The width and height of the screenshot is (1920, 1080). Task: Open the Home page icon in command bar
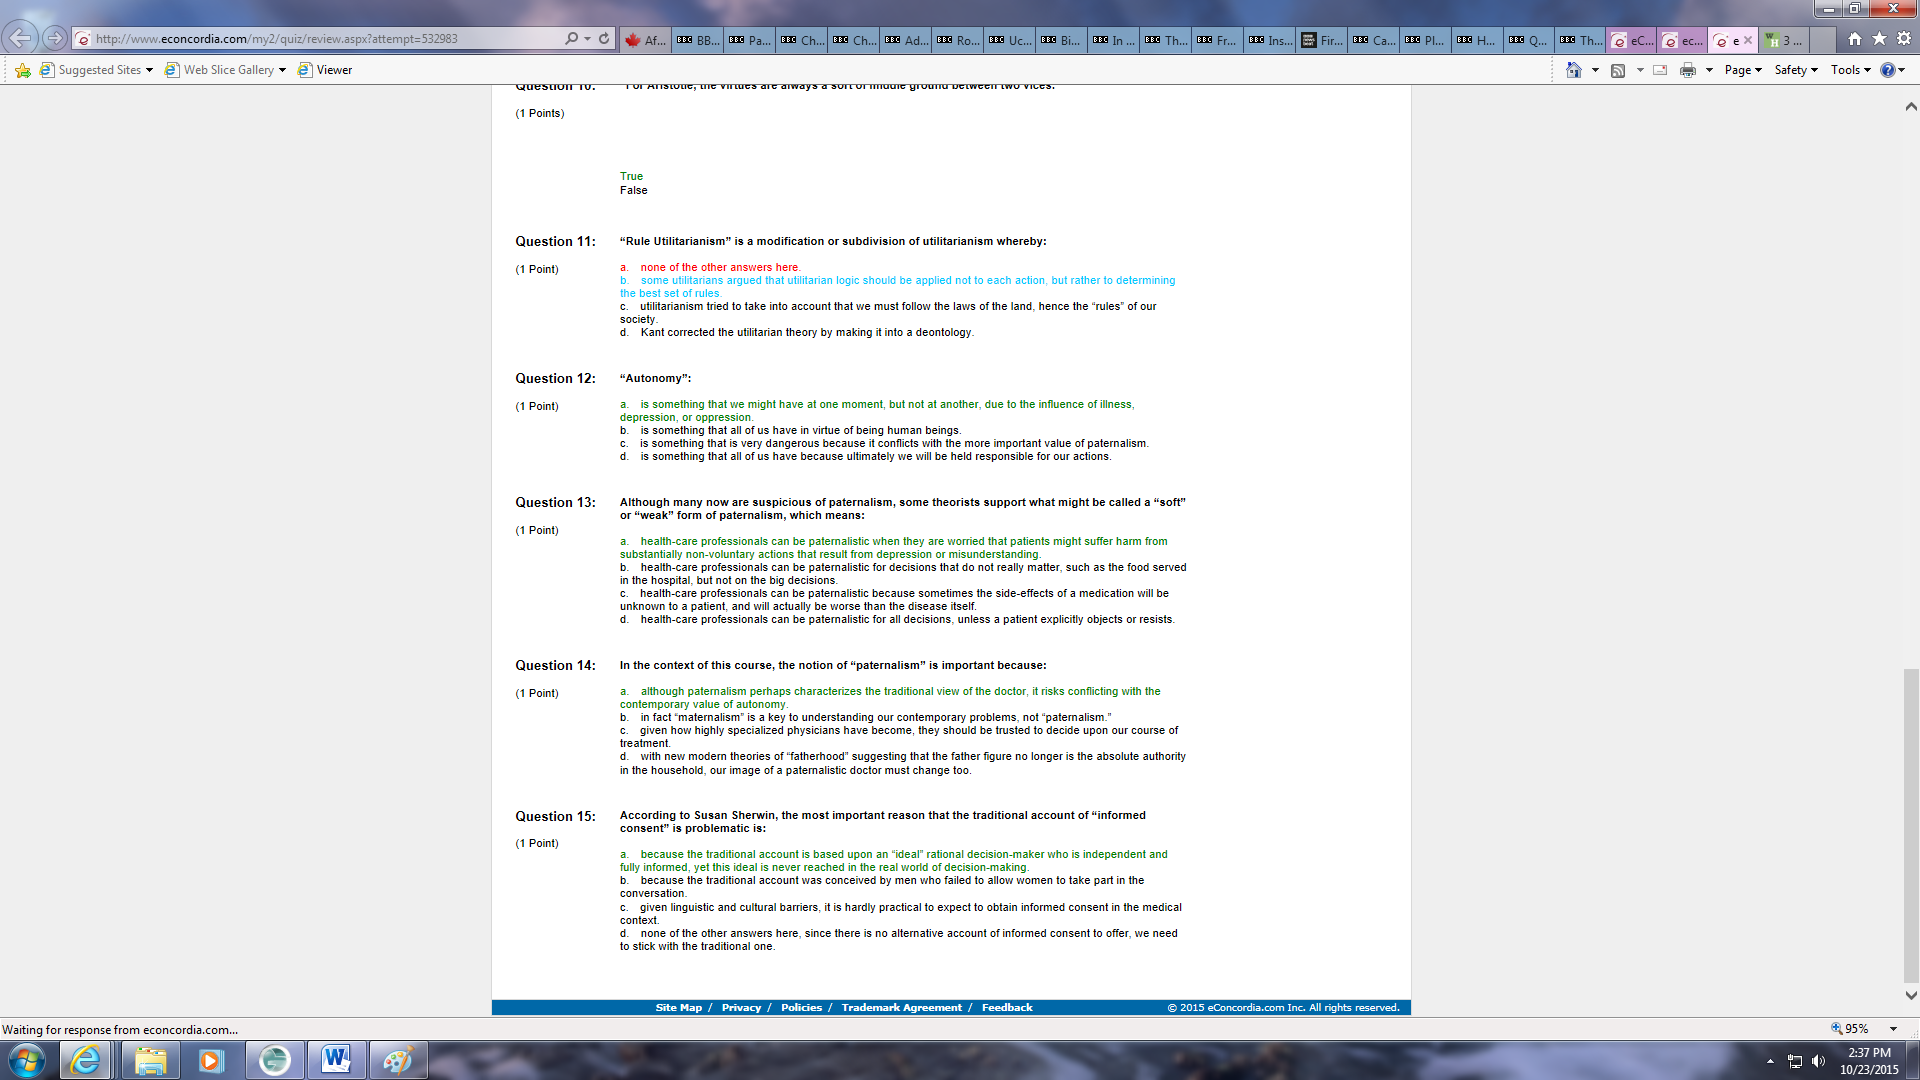pyautogui.click(x=1574, y=70)
